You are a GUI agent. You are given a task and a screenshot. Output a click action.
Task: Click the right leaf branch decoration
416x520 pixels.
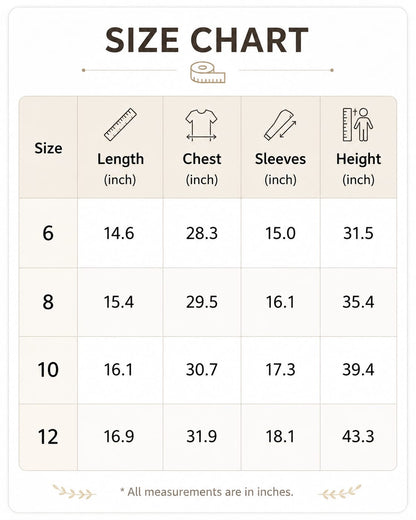click(x=339, y=492)
